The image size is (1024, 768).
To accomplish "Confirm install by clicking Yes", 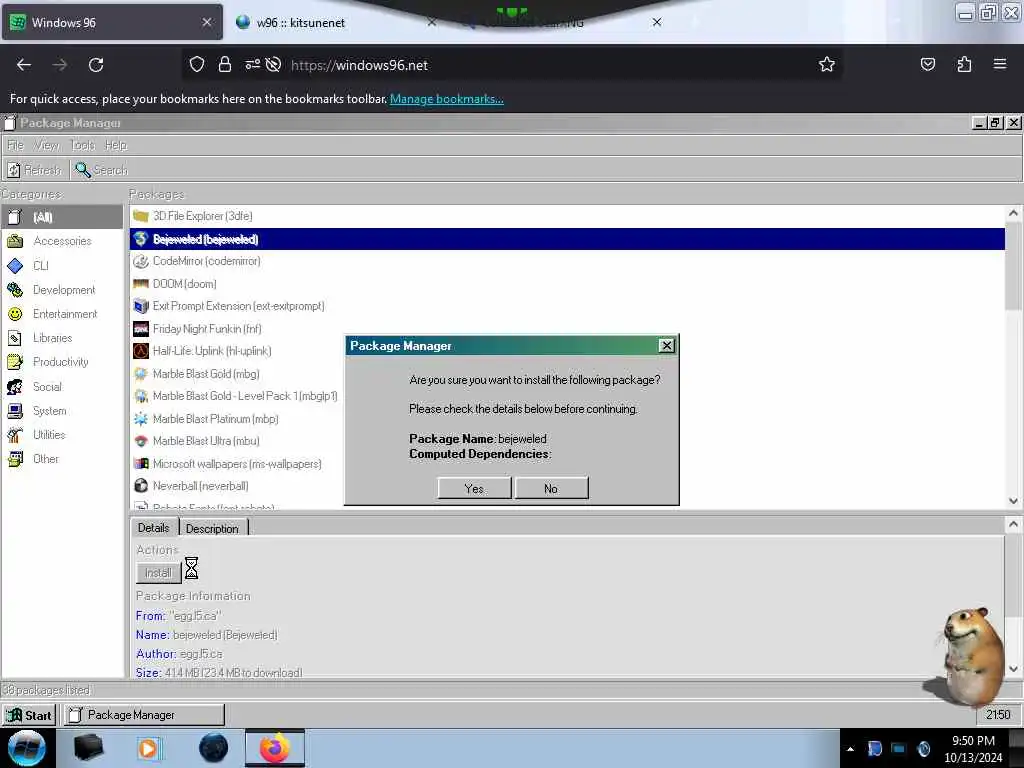I will [x=474, y=488].
